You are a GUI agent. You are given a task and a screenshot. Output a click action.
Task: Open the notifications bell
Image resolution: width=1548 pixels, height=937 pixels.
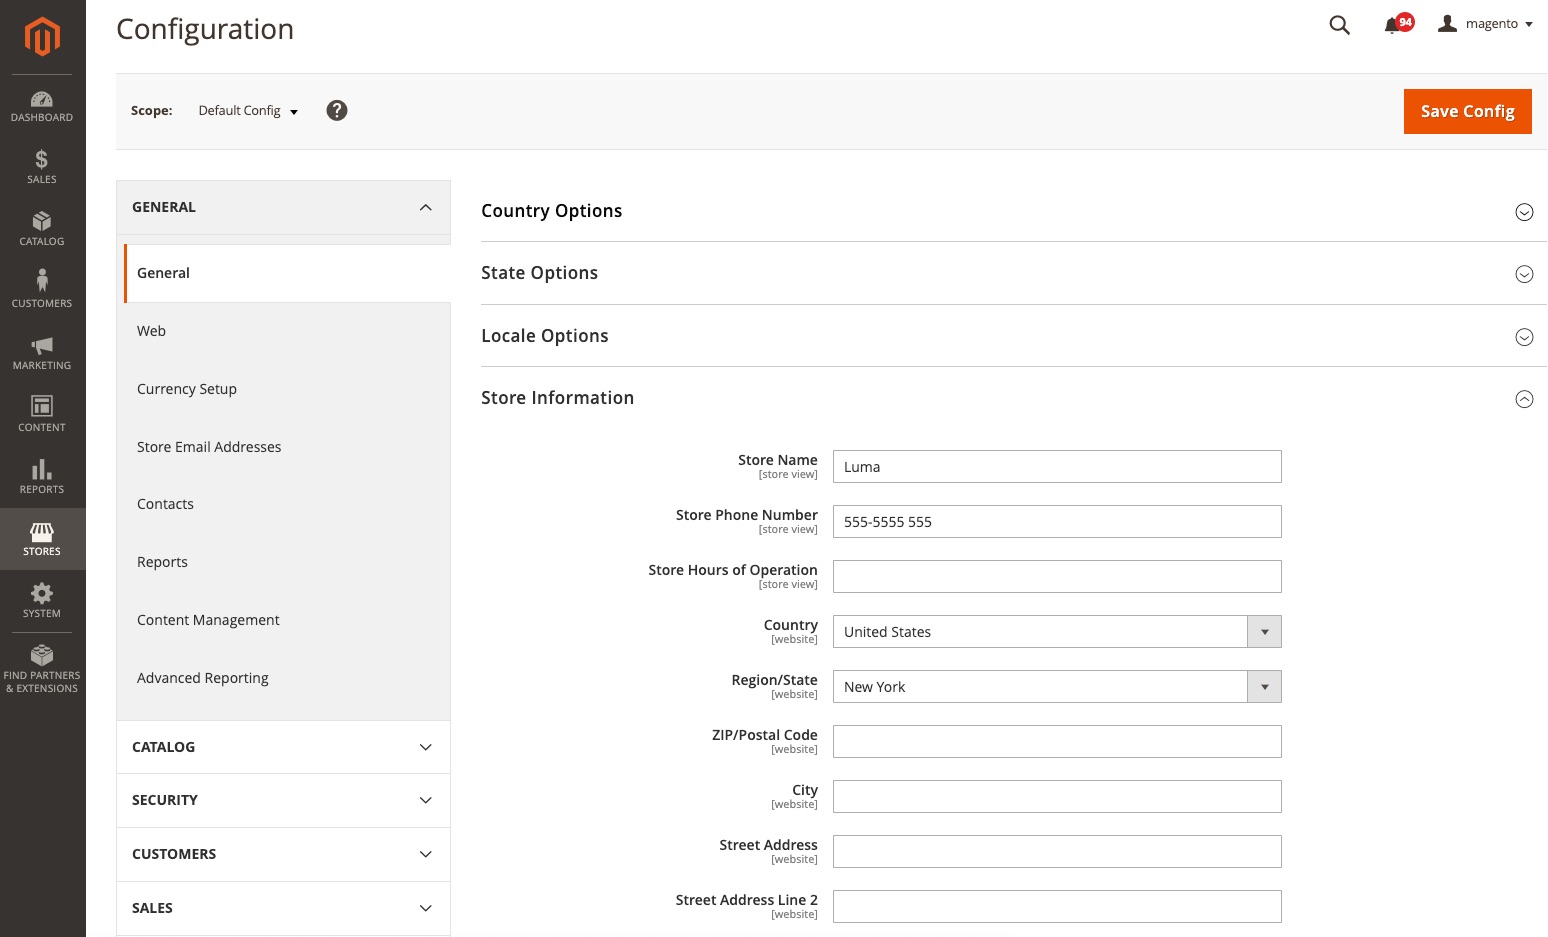click(1392, 25)
